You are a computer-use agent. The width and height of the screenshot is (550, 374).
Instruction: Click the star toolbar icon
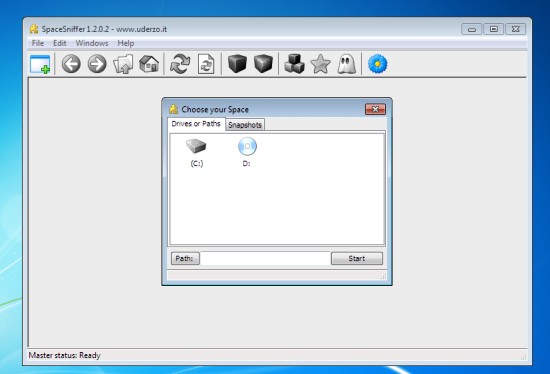click(x=321, y=64)
